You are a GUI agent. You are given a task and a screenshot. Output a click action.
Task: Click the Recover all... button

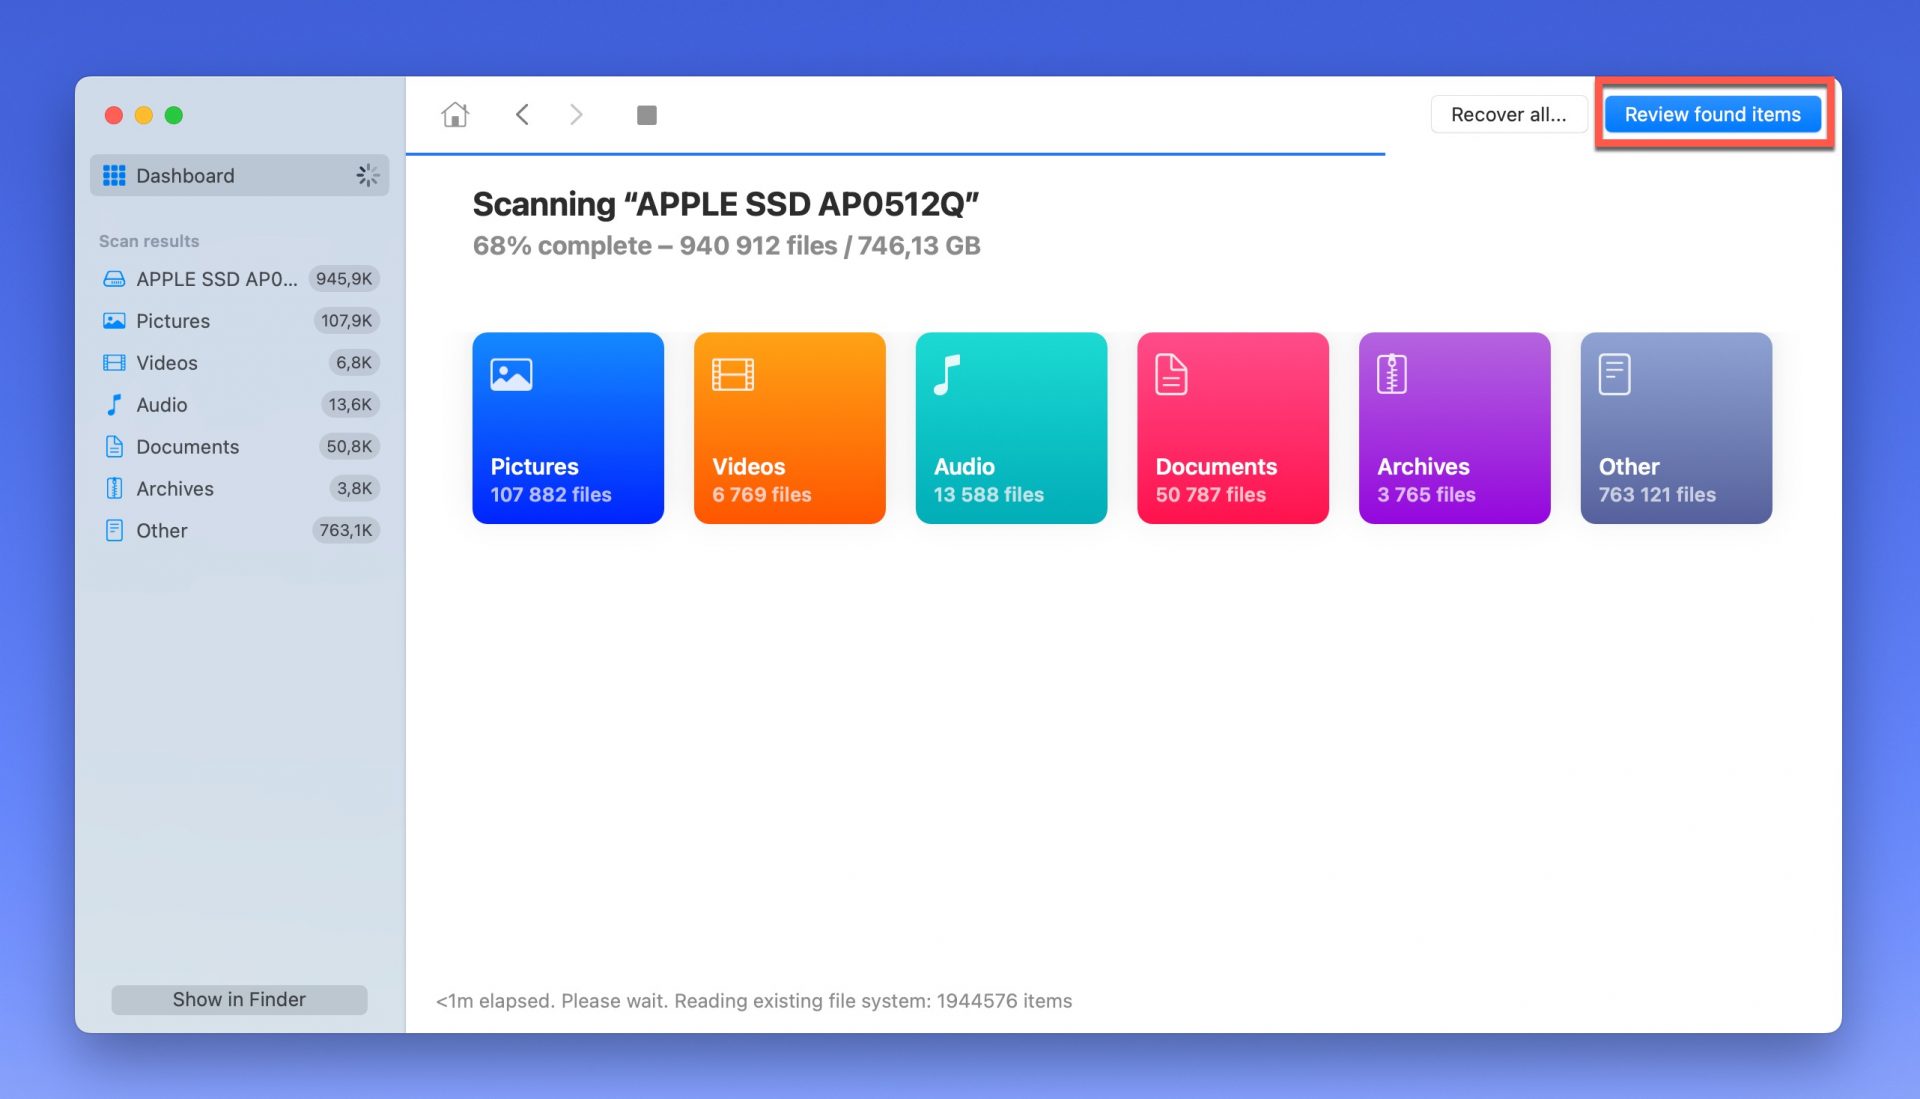tap(1508, 115)
